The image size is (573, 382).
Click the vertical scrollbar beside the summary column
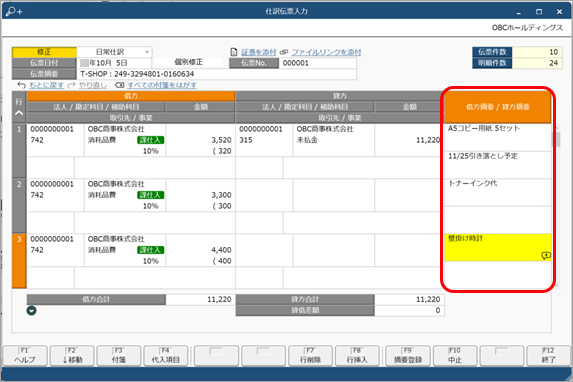[557, 207]
